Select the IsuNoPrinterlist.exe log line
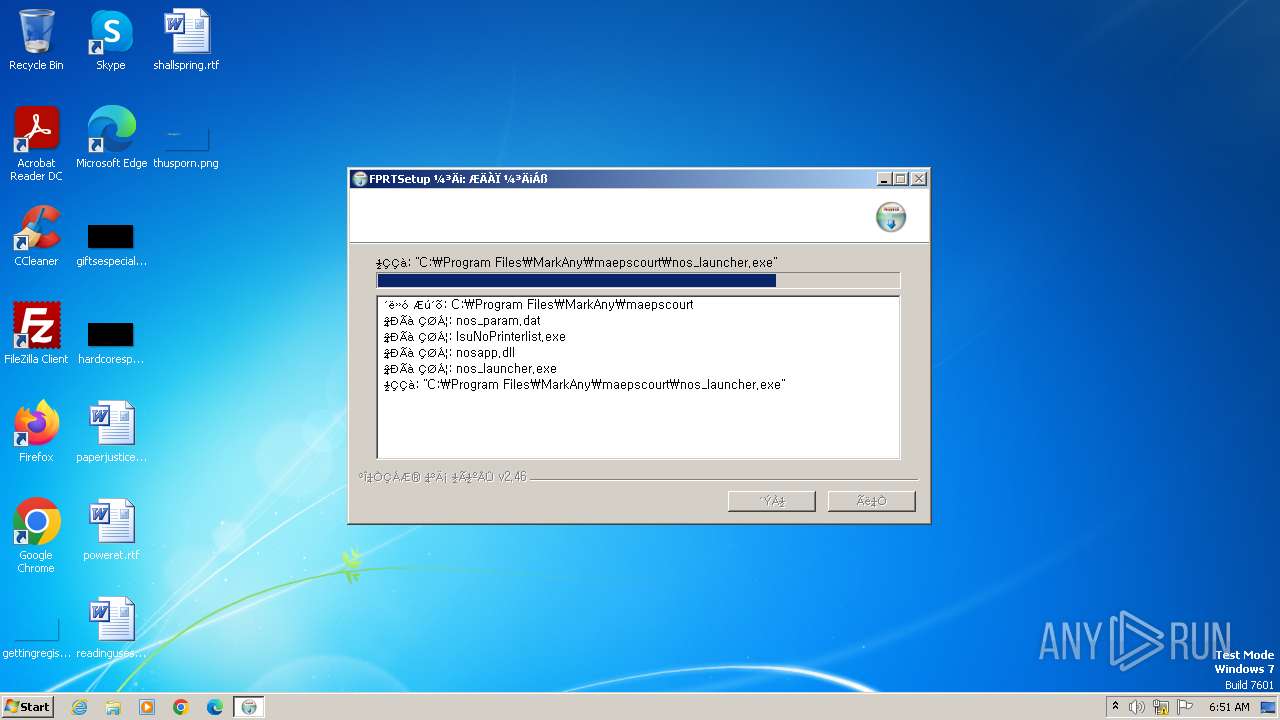 click(474, 337)
